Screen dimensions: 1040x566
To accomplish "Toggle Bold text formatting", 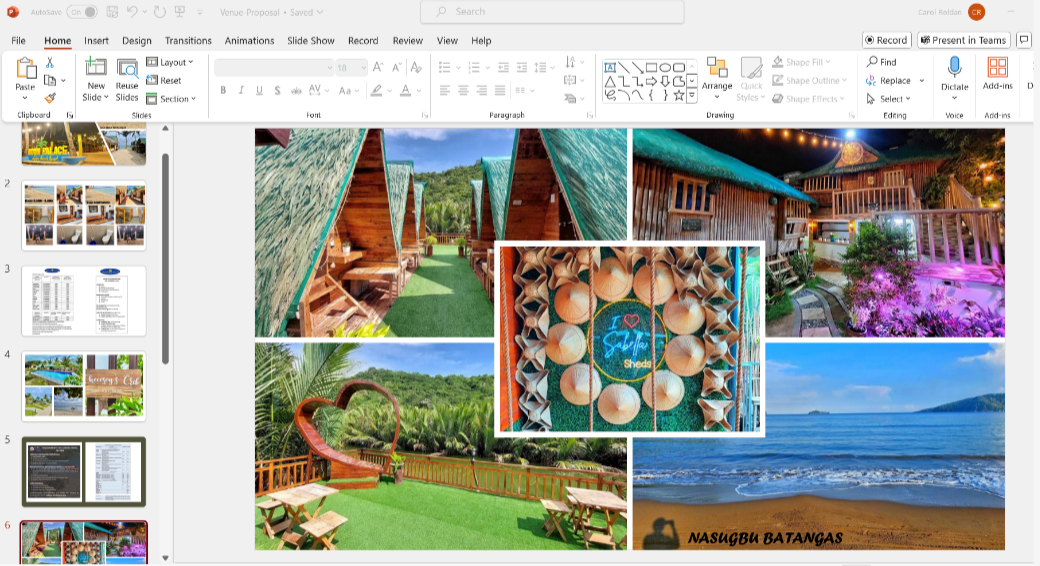I will tap(223, 90).
